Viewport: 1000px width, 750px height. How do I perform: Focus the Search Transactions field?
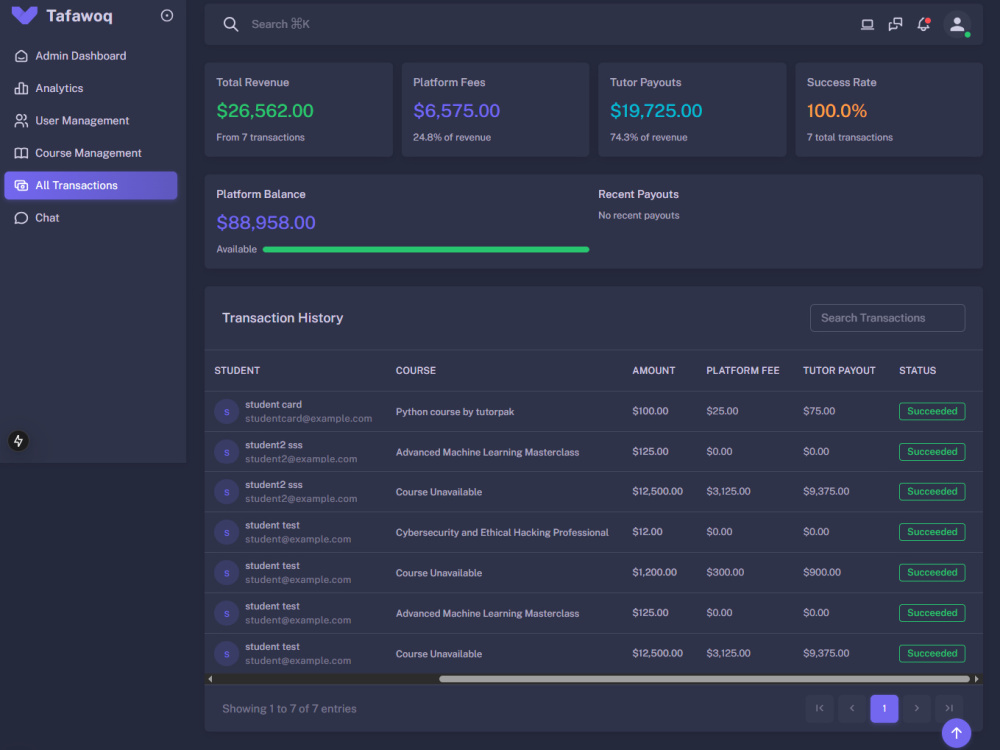887,318
